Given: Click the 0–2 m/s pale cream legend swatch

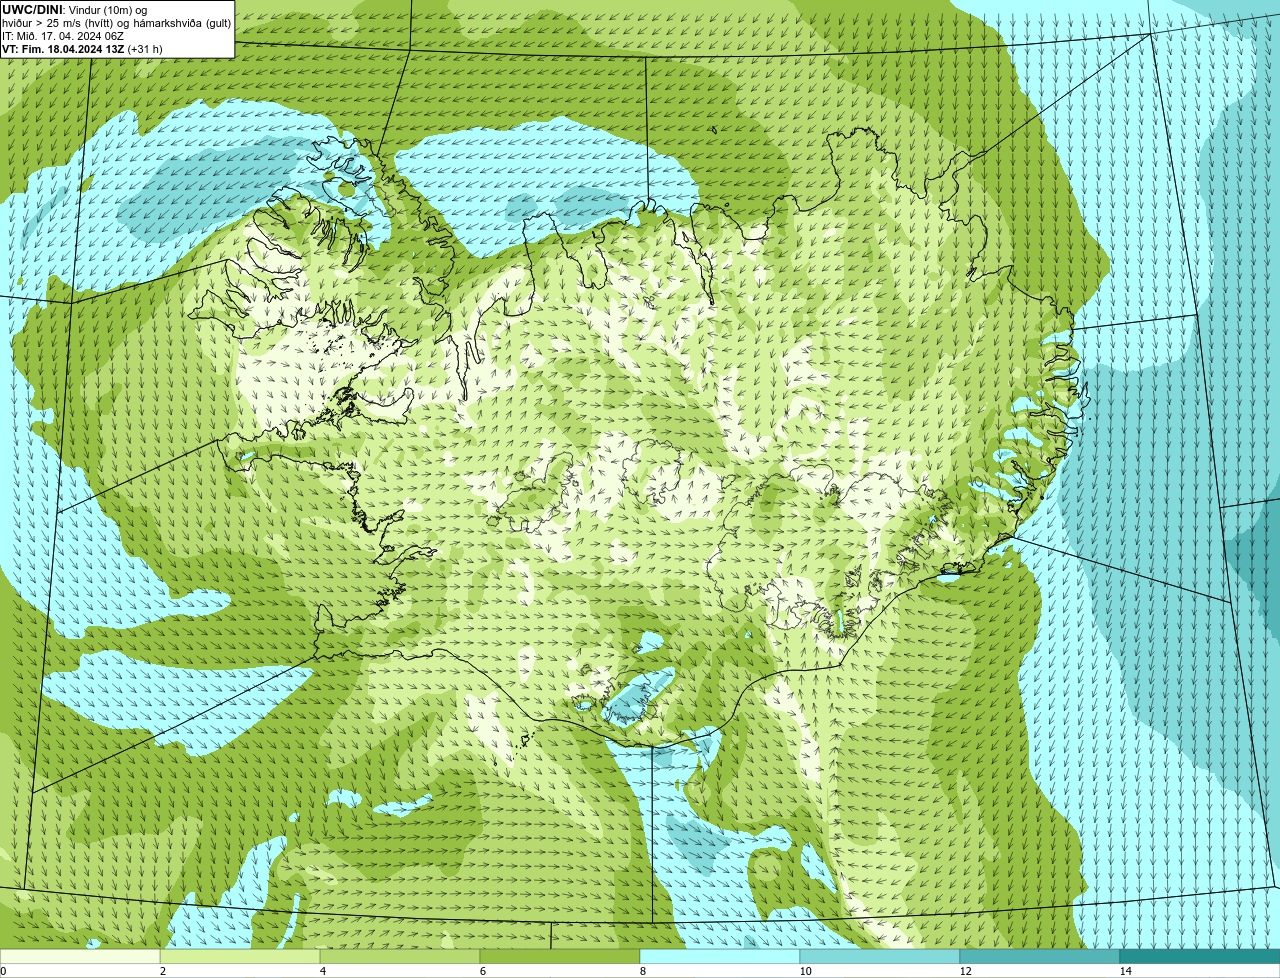Looking at the screenshot, I should (80, 956).
